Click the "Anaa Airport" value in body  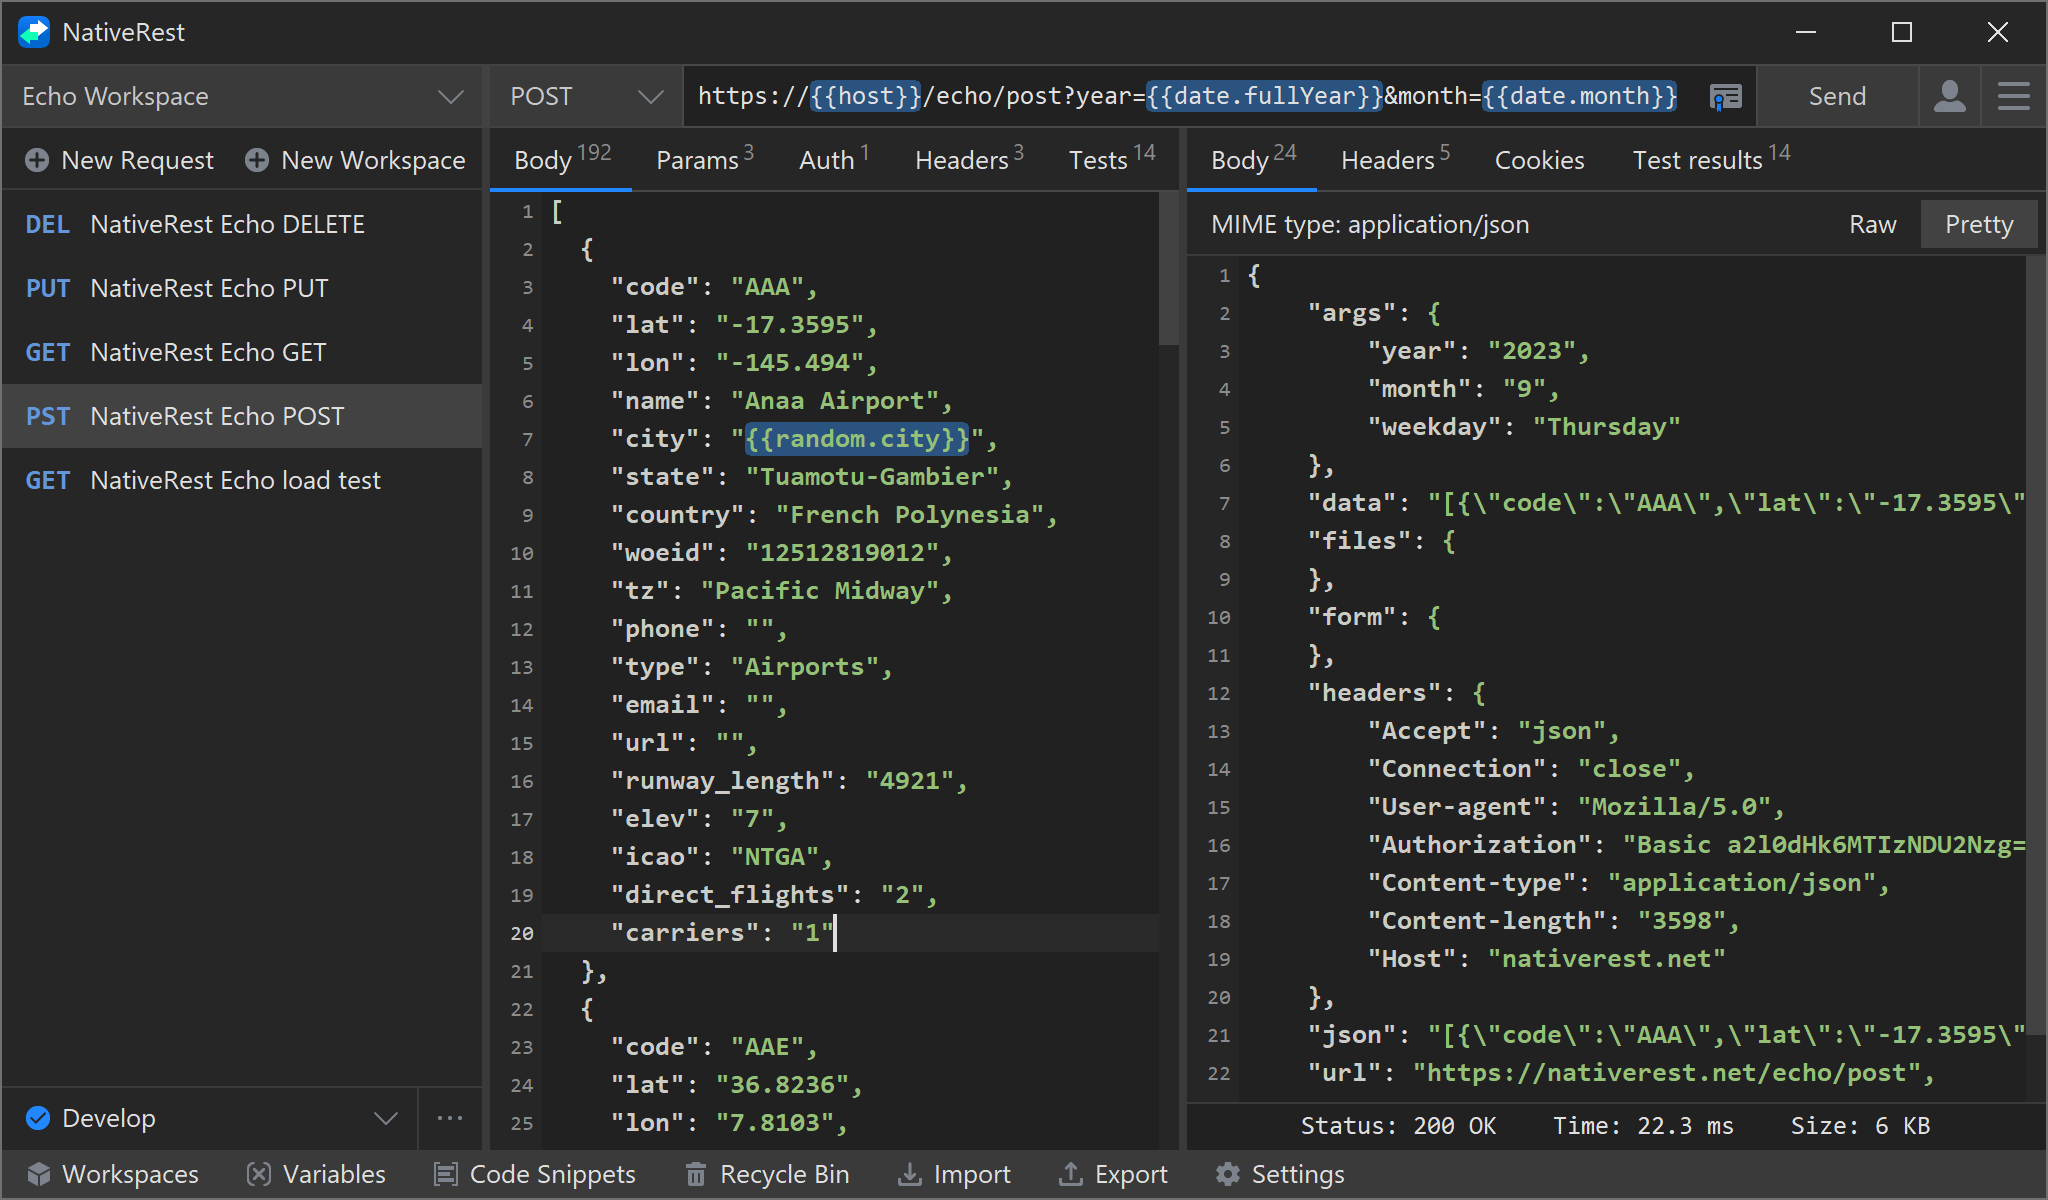tap(835, 401)
